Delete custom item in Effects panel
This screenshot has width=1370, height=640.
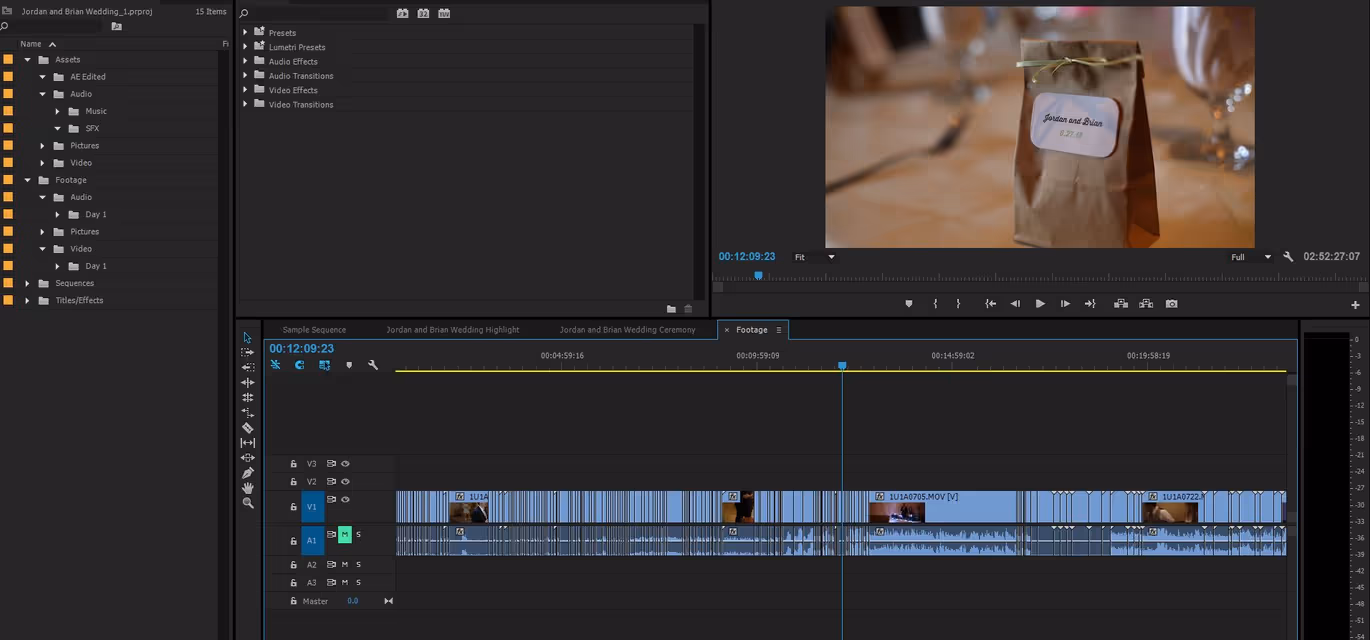687,309
